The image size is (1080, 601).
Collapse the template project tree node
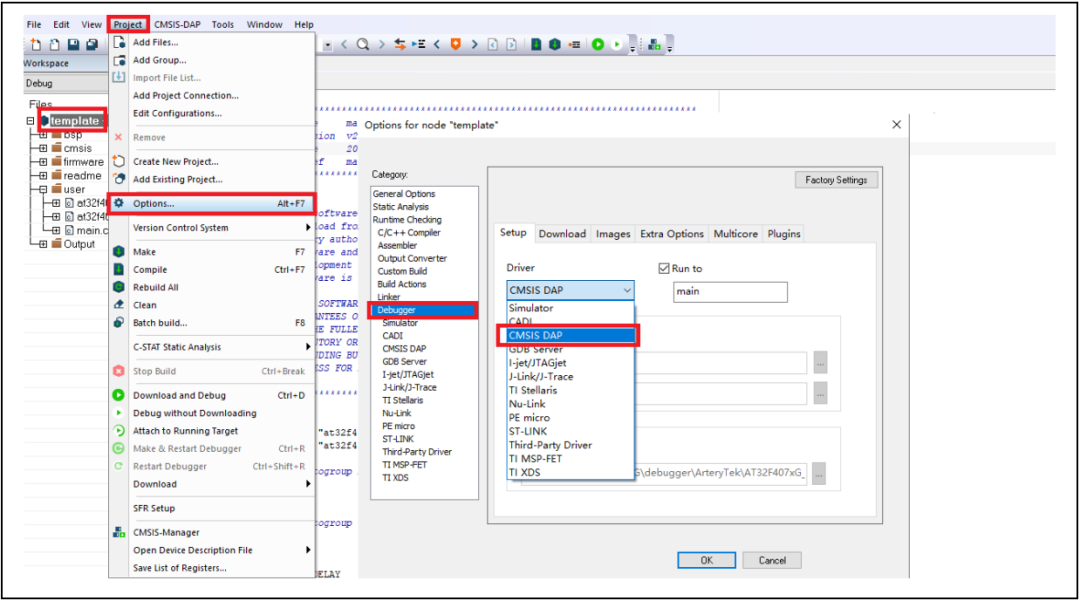tap(30, 120)
